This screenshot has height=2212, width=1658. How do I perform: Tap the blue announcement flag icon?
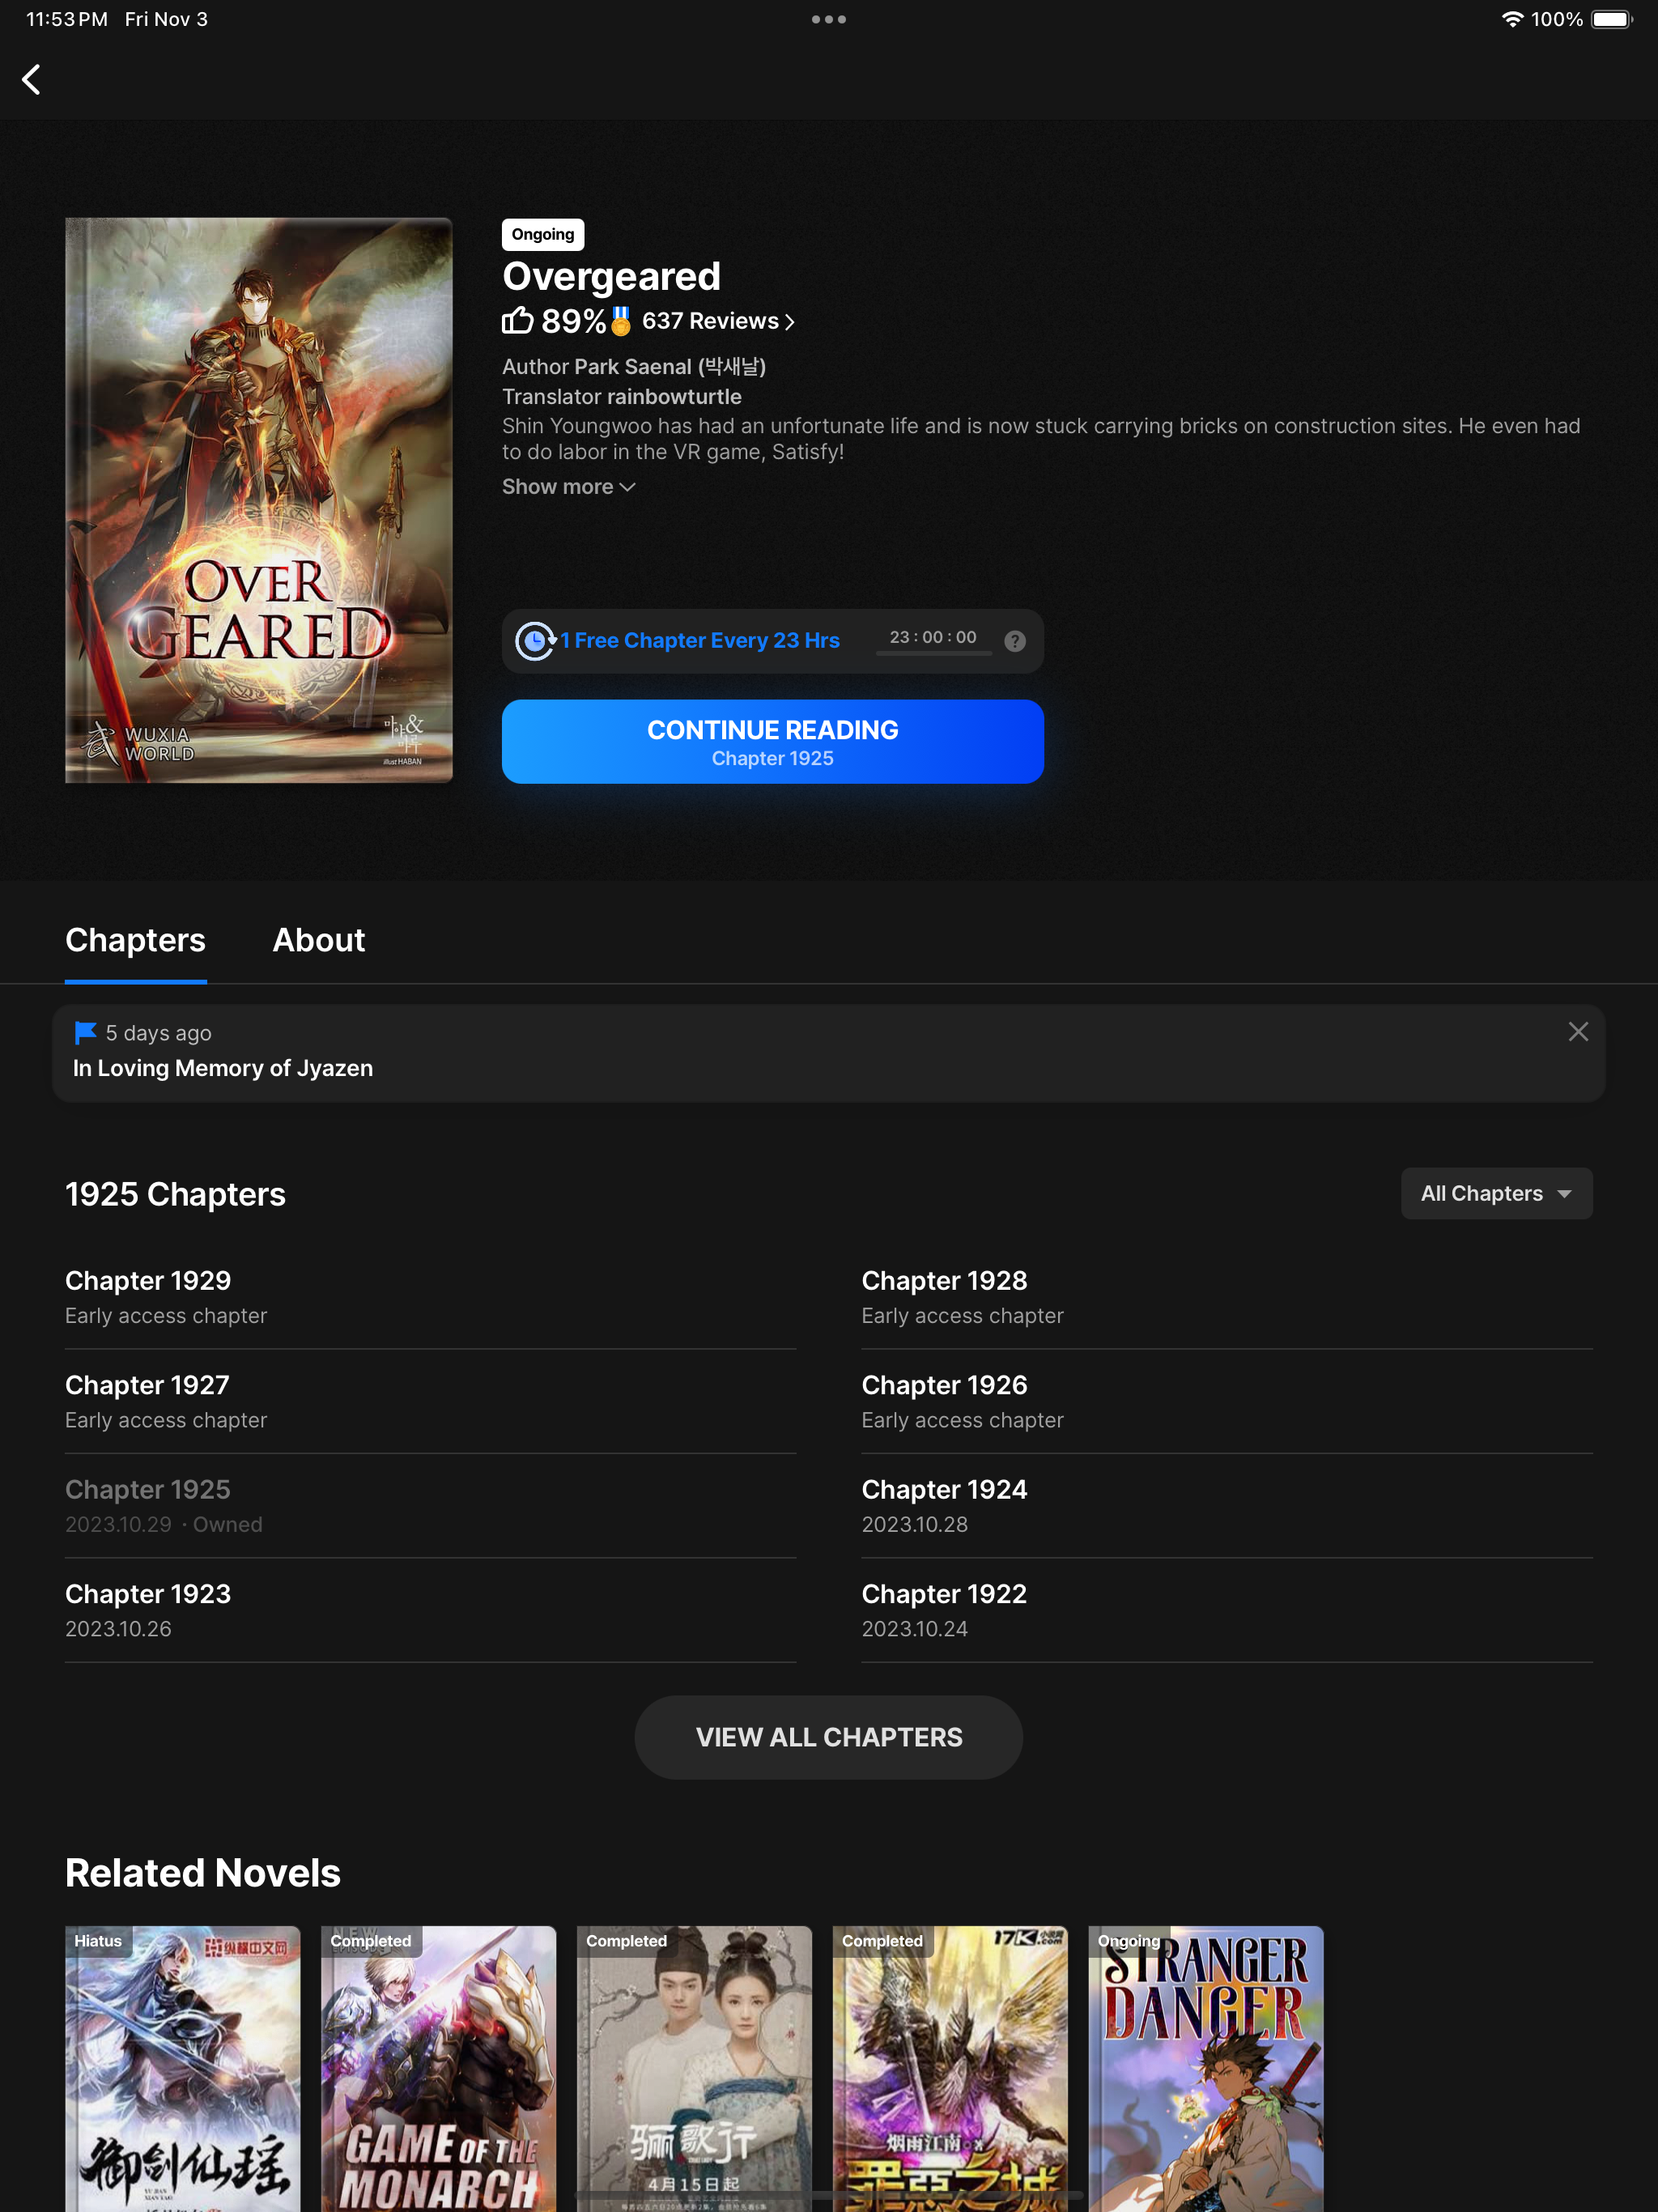(85, 1032)
